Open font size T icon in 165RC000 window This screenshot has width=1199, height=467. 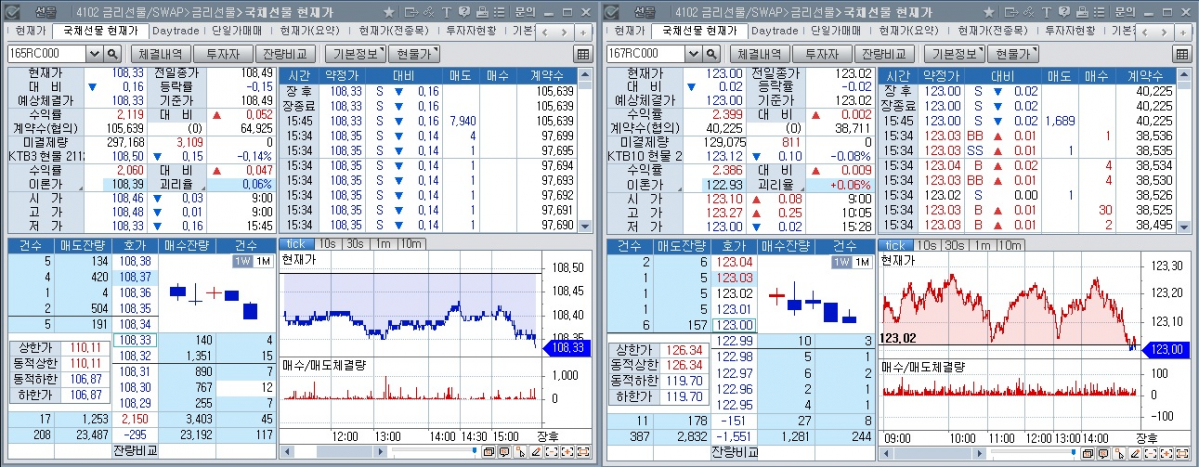[447, 12]
